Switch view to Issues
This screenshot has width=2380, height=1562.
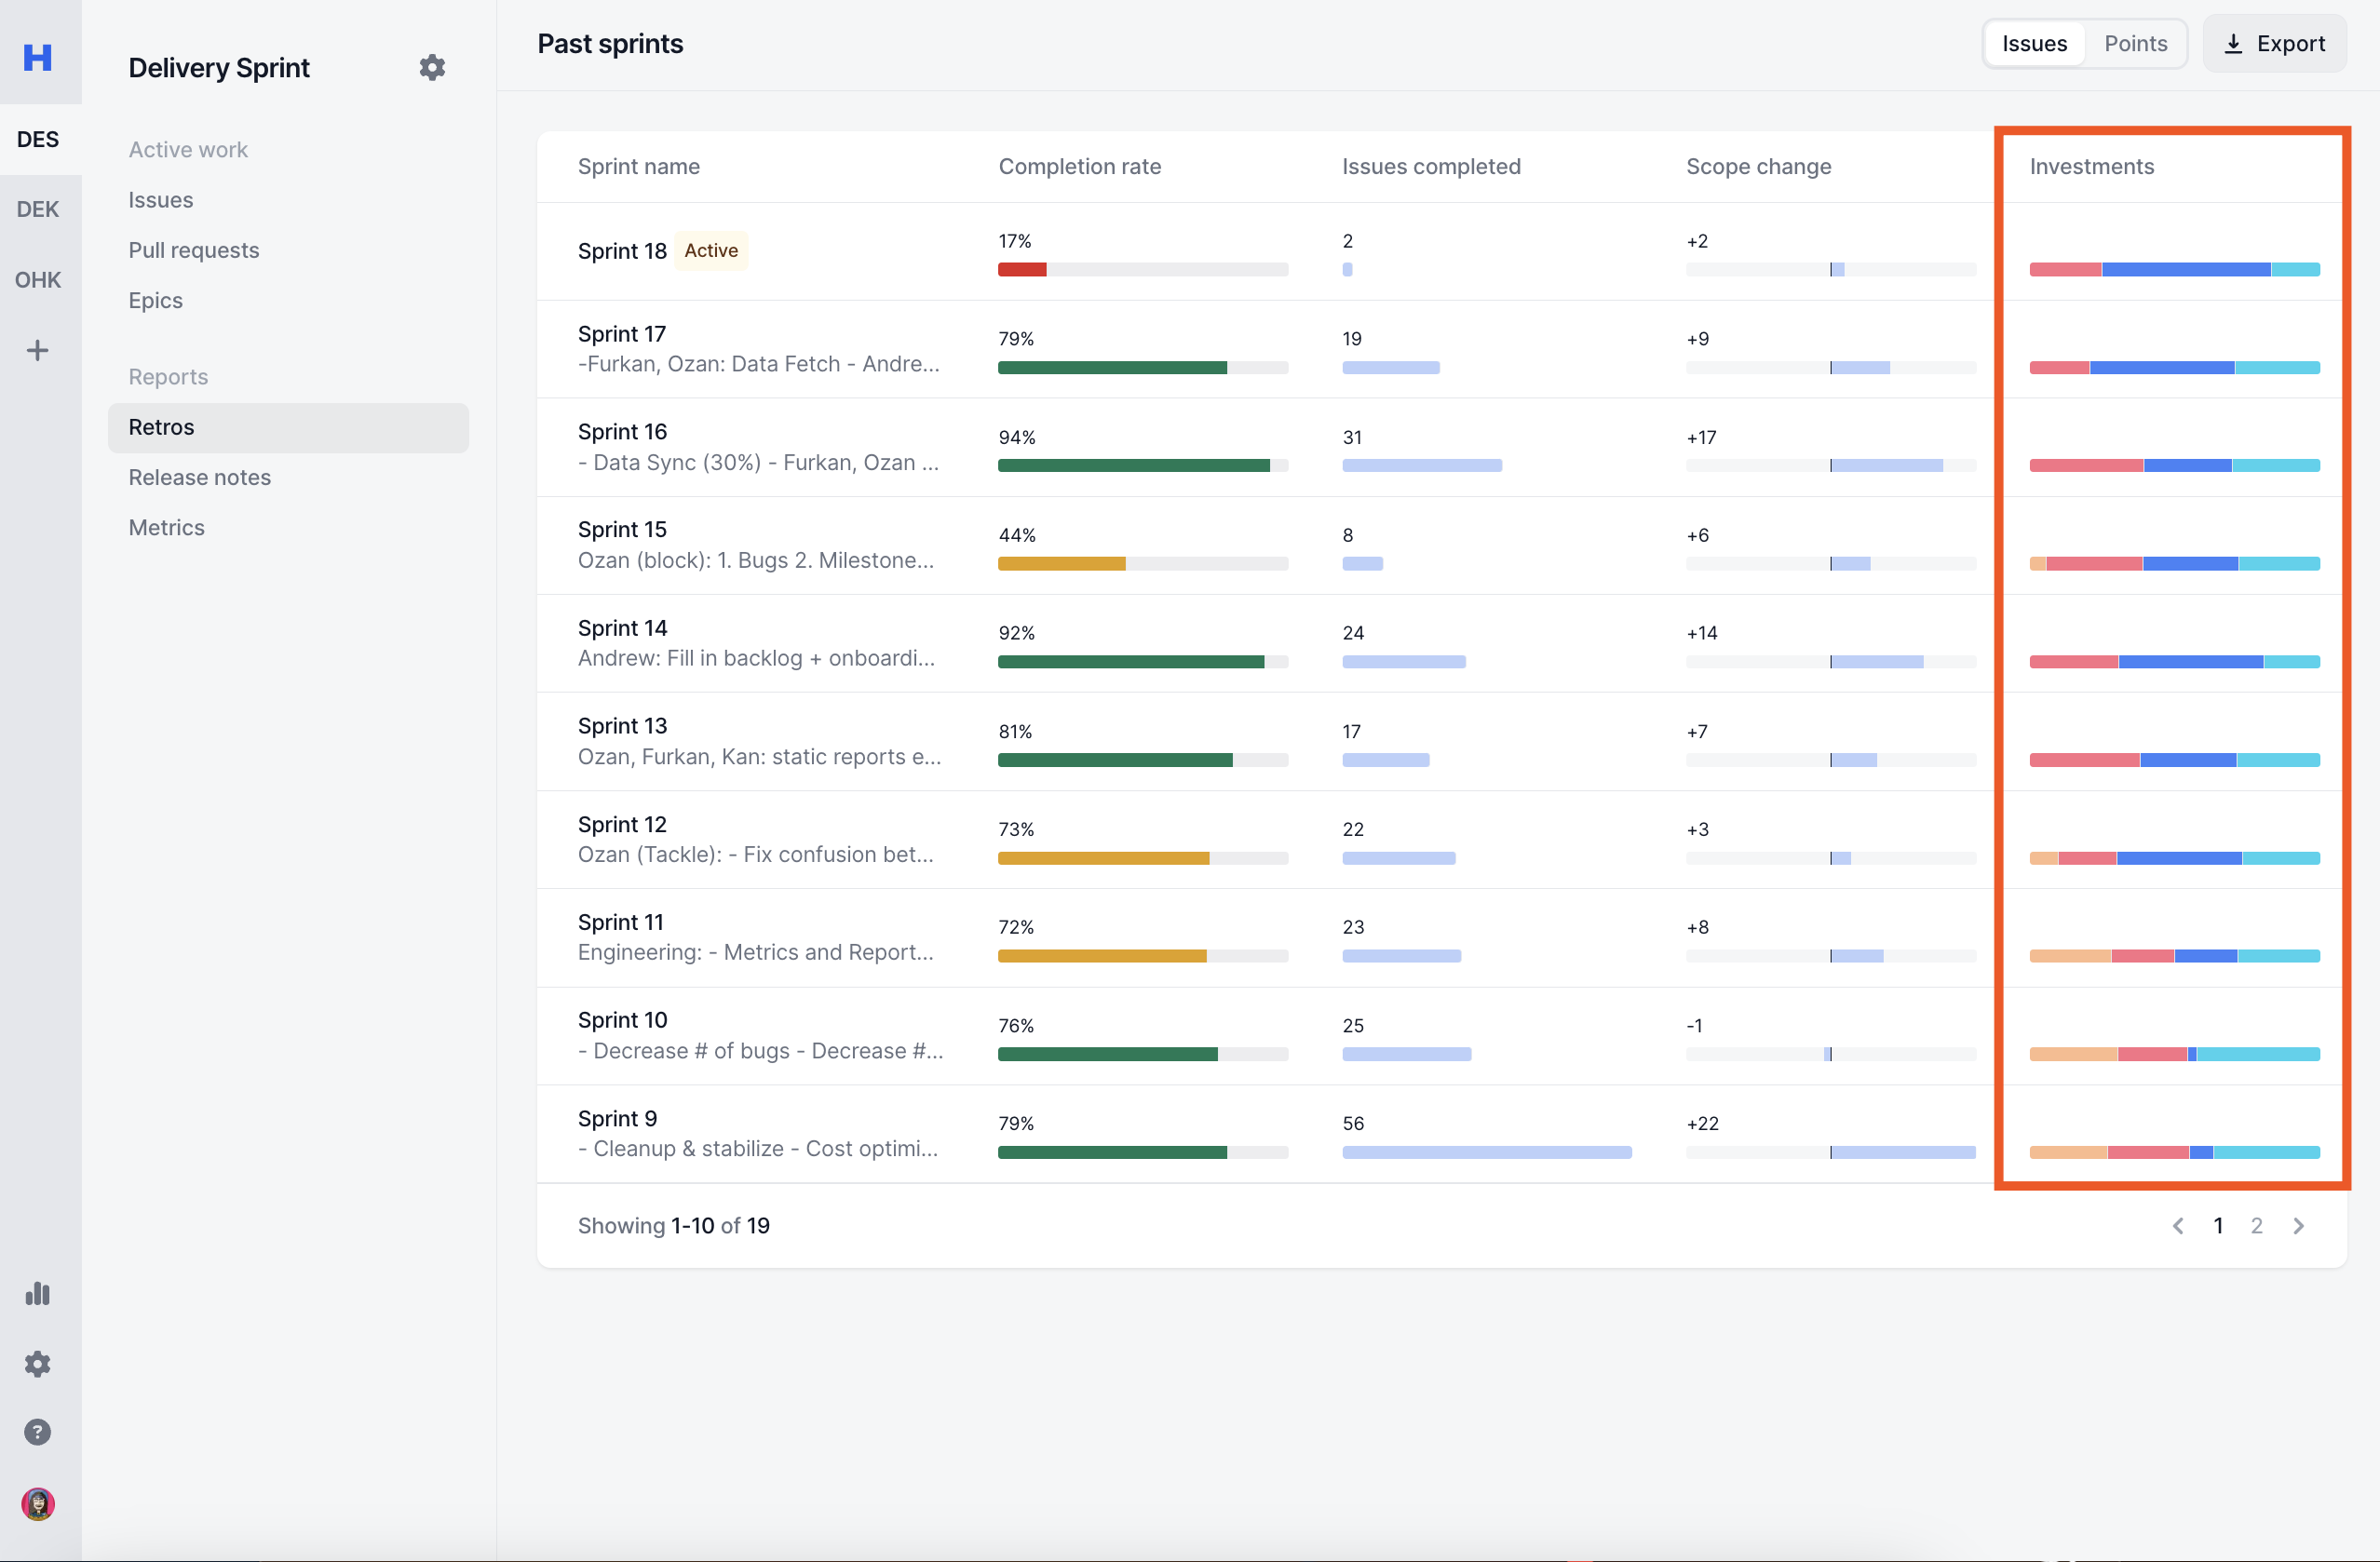(2034, 44)
